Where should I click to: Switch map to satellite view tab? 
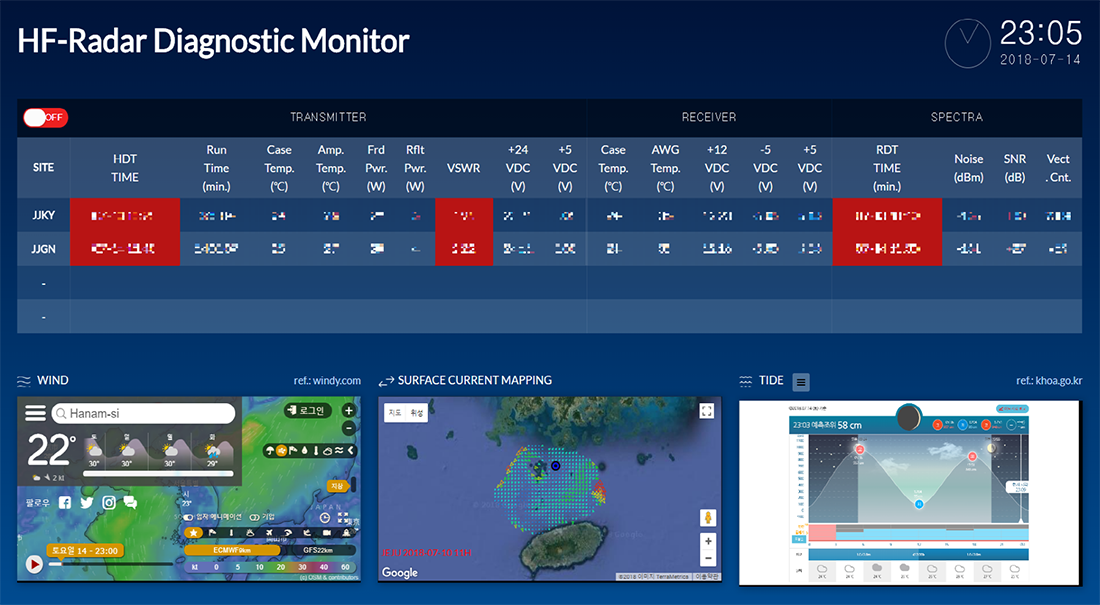point(417,413)
